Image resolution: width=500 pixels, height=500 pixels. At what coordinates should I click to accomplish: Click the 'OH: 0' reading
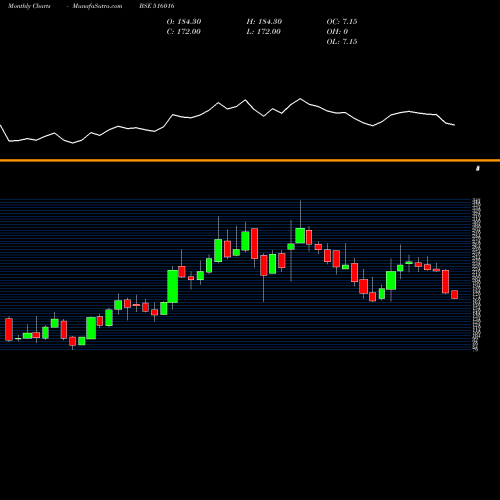(337, 32)
